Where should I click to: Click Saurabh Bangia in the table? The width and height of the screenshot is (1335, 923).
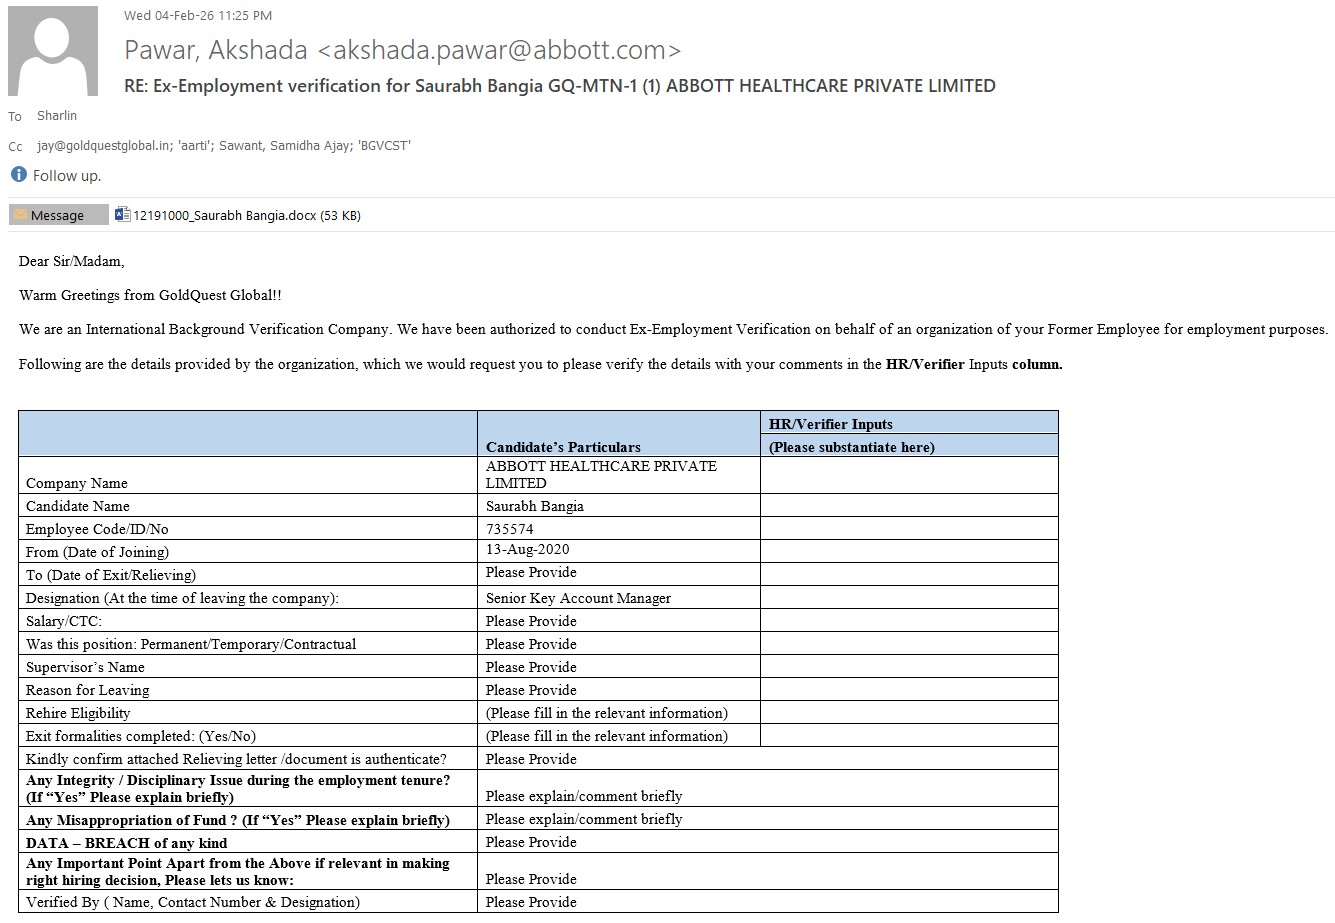(x=535, y=506)
